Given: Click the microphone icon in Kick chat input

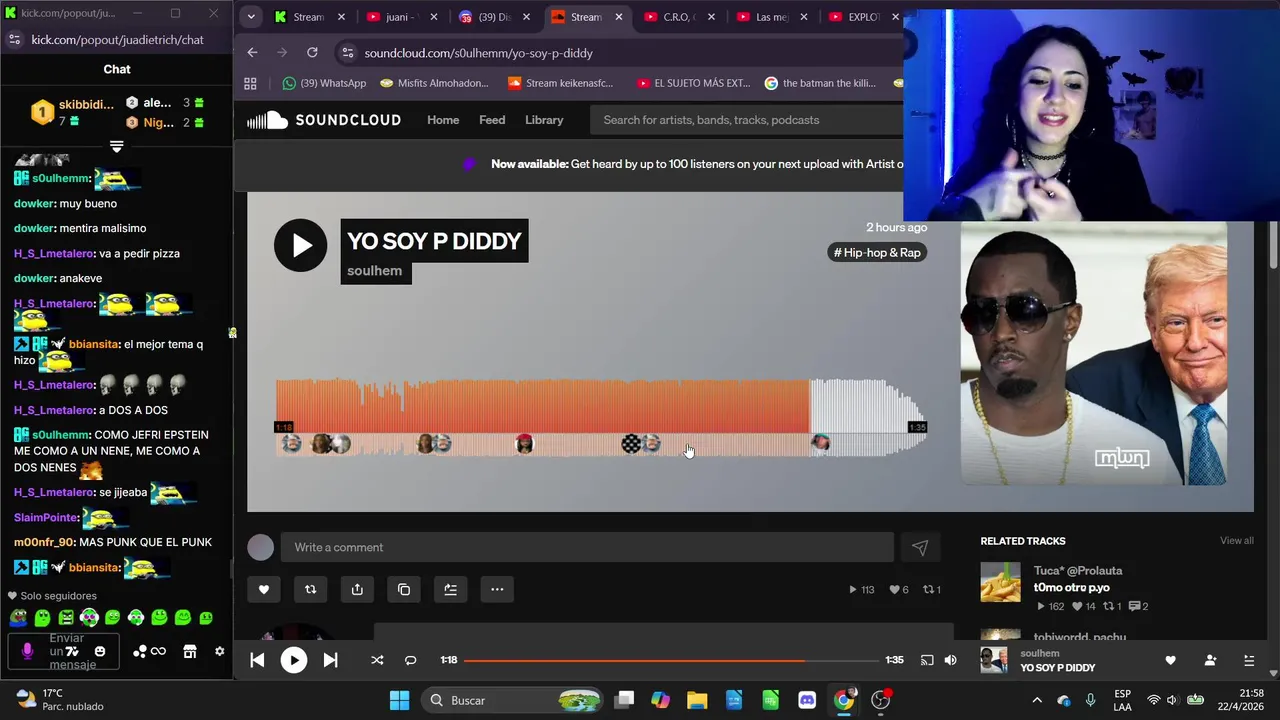Looking at the screenshot, I should click(27, 651).
